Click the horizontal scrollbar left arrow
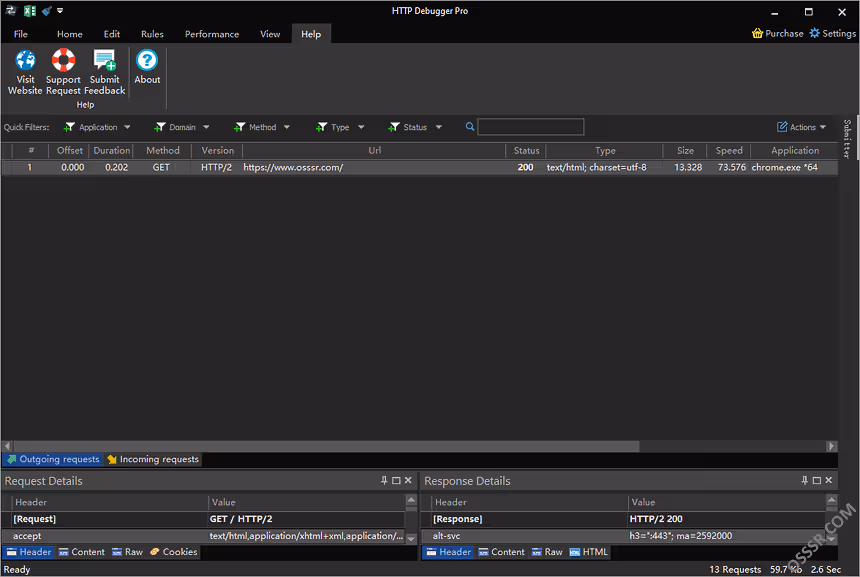The width and height of the screenshot is (860, 577). (x=7, y=446)
